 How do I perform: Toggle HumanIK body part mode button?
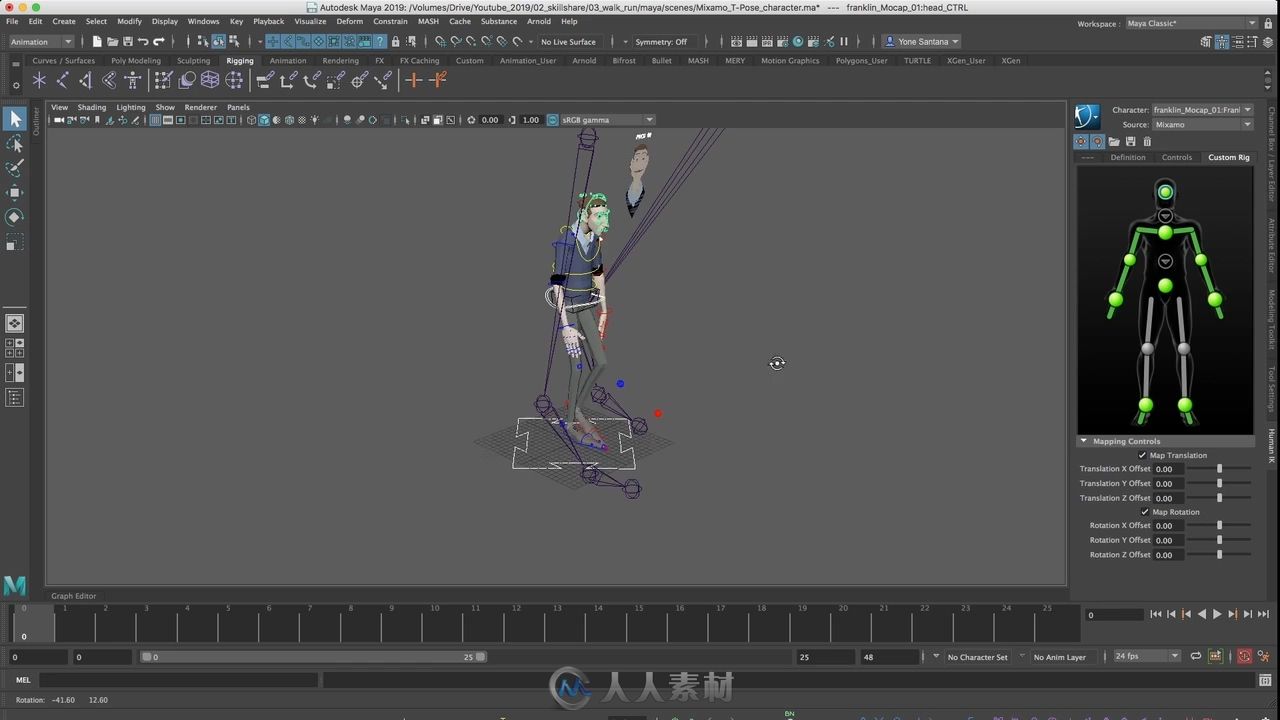pyautogui.click(x=1097, y=142)
